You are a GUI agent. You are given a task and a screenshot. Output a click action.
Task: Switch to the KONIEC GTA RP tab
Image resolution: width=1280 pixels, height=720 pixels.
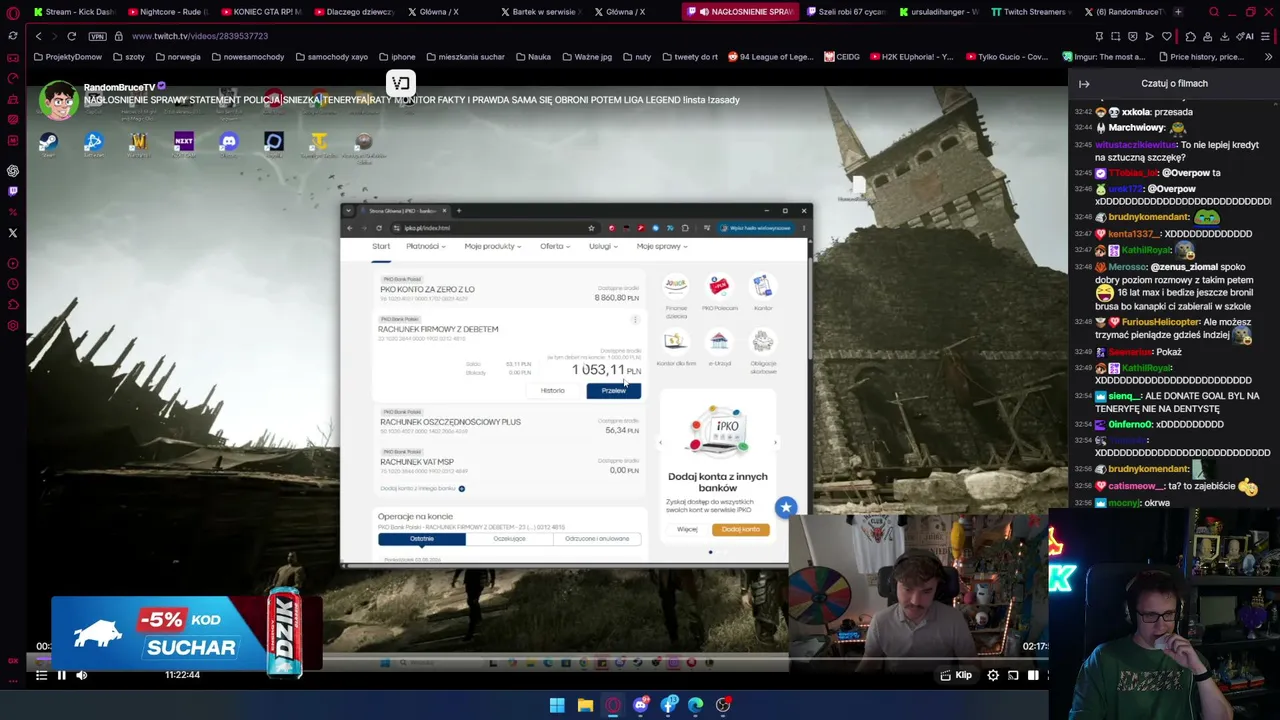pyautogui.click(x=260, y=12)
